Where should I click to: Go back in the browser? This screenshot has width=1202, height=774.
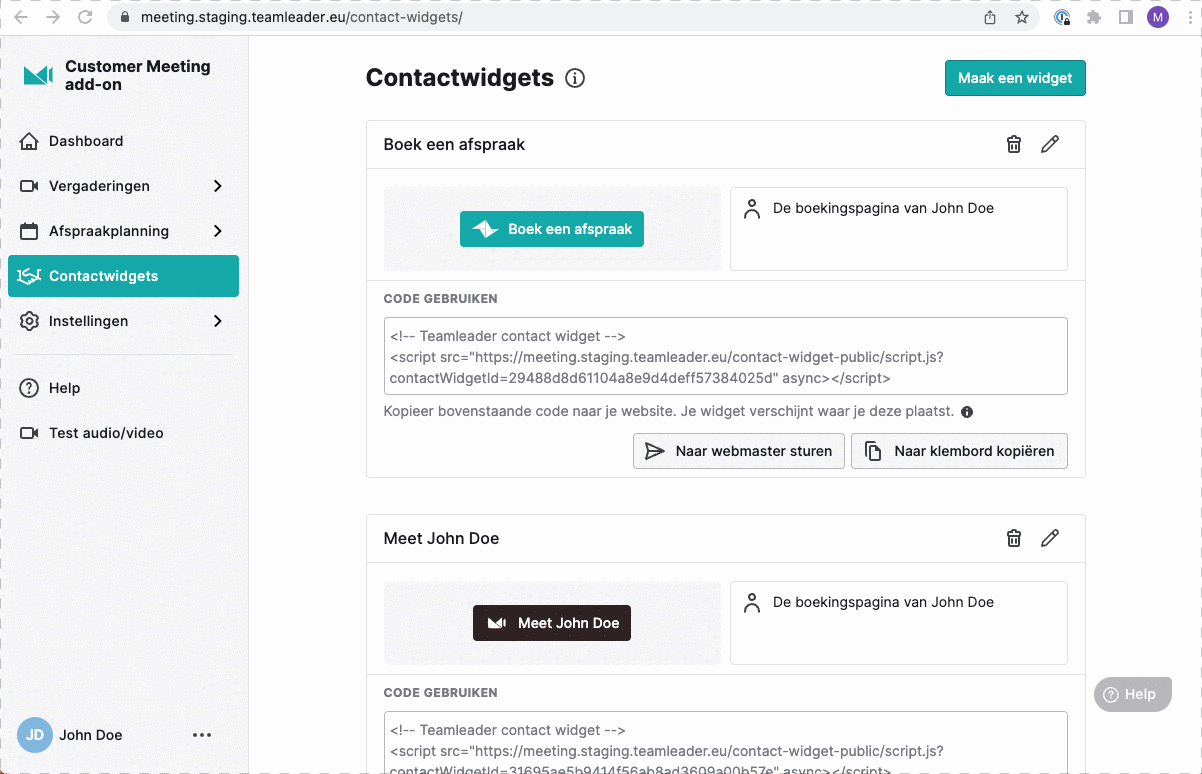[20, 17]
